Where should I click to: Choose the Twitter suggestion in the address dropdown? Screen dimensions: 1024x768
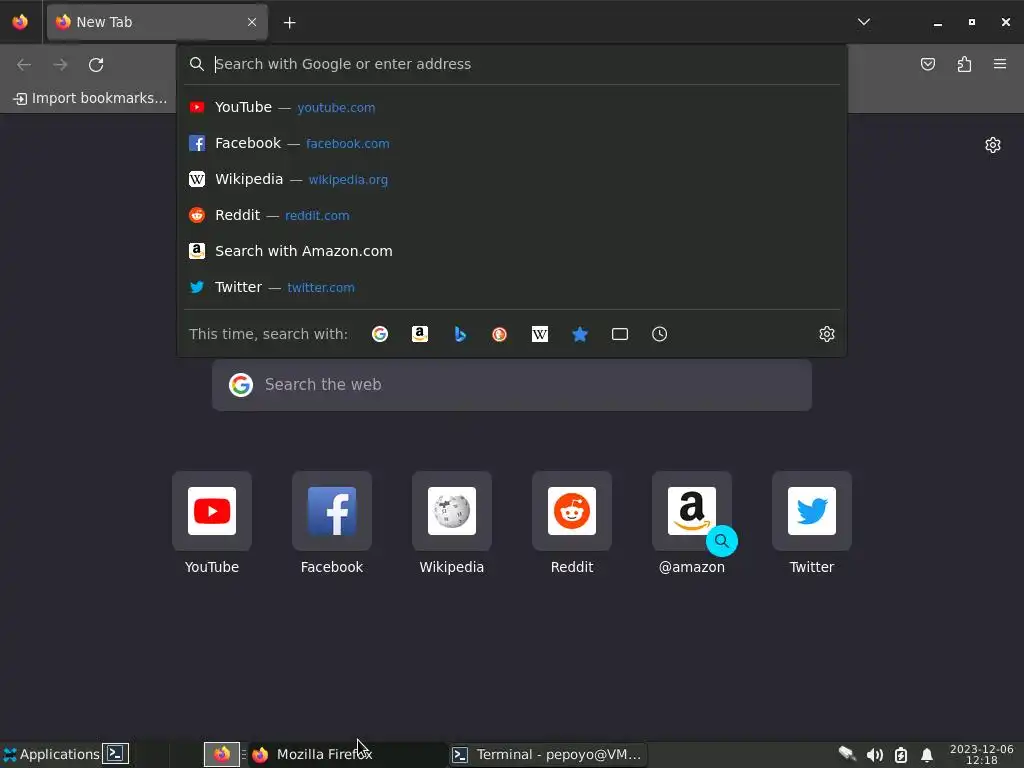pyautogui.click(x=512, y=287)
